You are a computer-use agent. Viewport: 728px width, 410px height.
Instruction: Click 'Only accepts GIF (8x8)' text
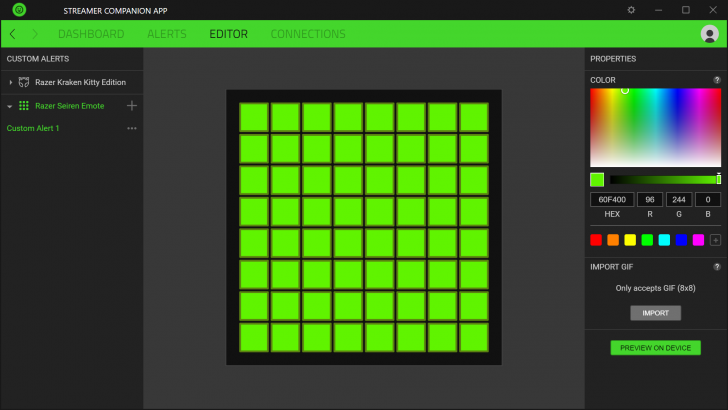(x=656, y=288)
